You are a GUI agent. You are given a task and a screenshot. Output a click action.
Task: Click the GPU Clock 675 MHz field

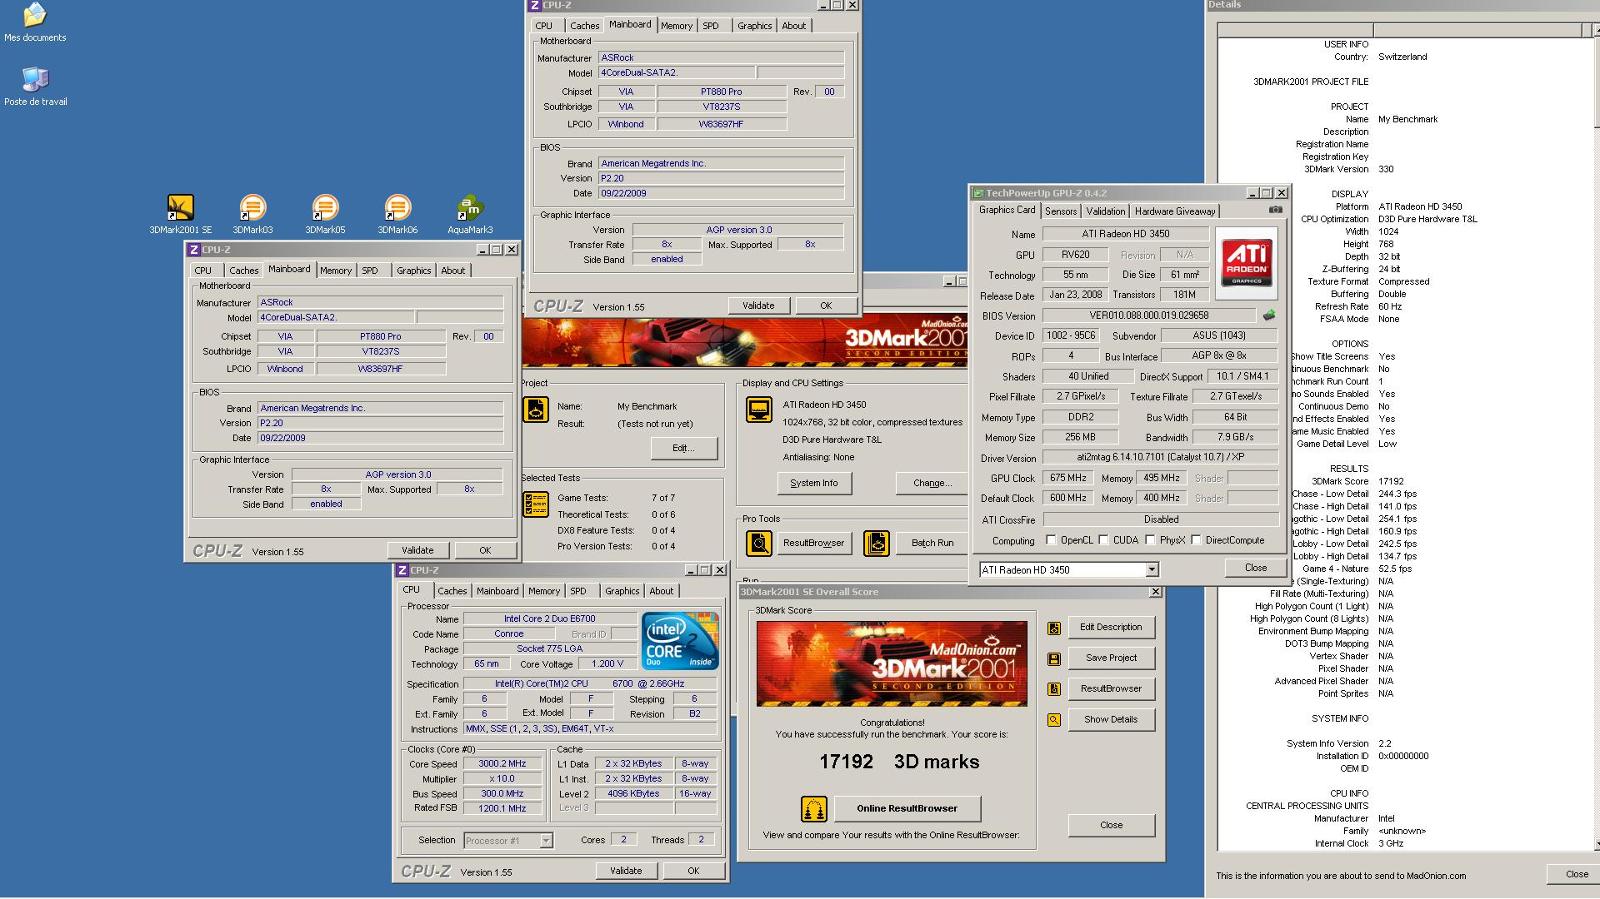tap(1068, 478)
